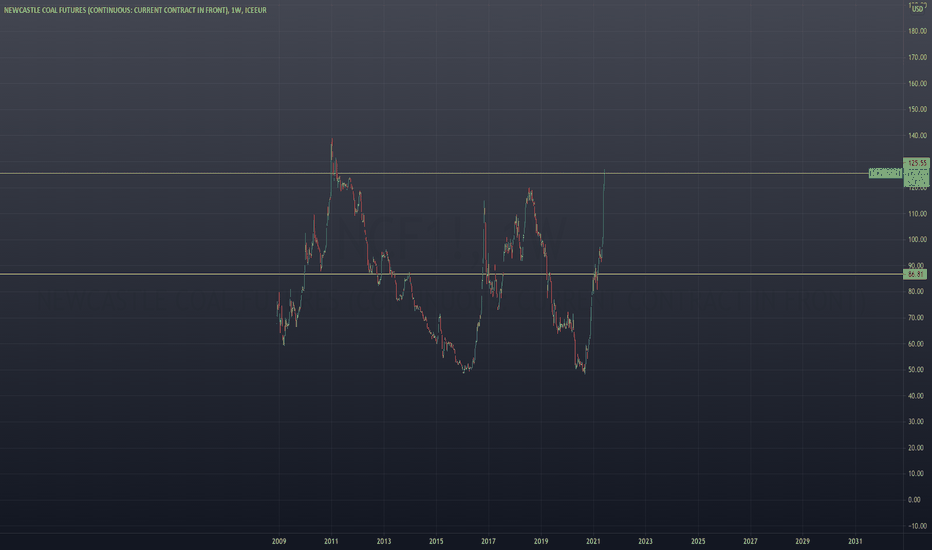Click the symbol tag on the upper line

pyautogui.click(x=885, y=173)
